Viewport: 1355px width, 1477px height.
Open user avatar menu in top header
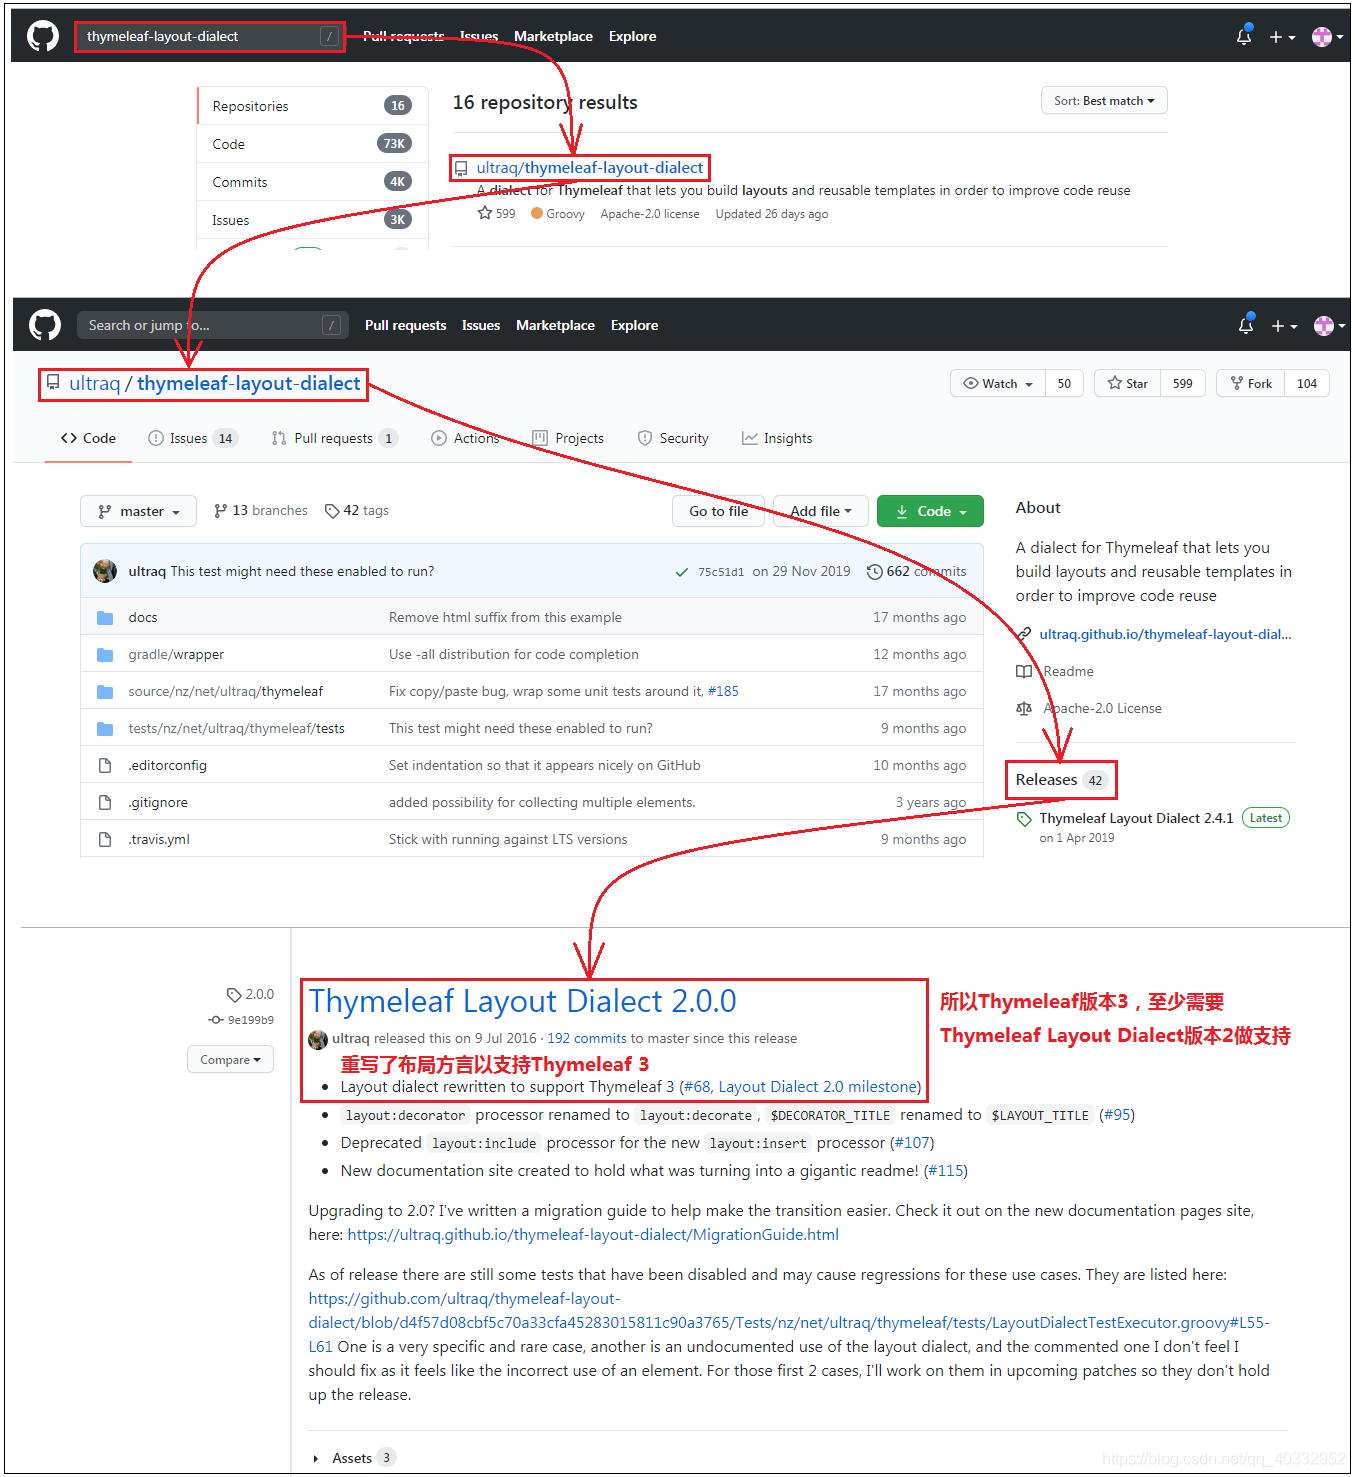pos(1328,37)
